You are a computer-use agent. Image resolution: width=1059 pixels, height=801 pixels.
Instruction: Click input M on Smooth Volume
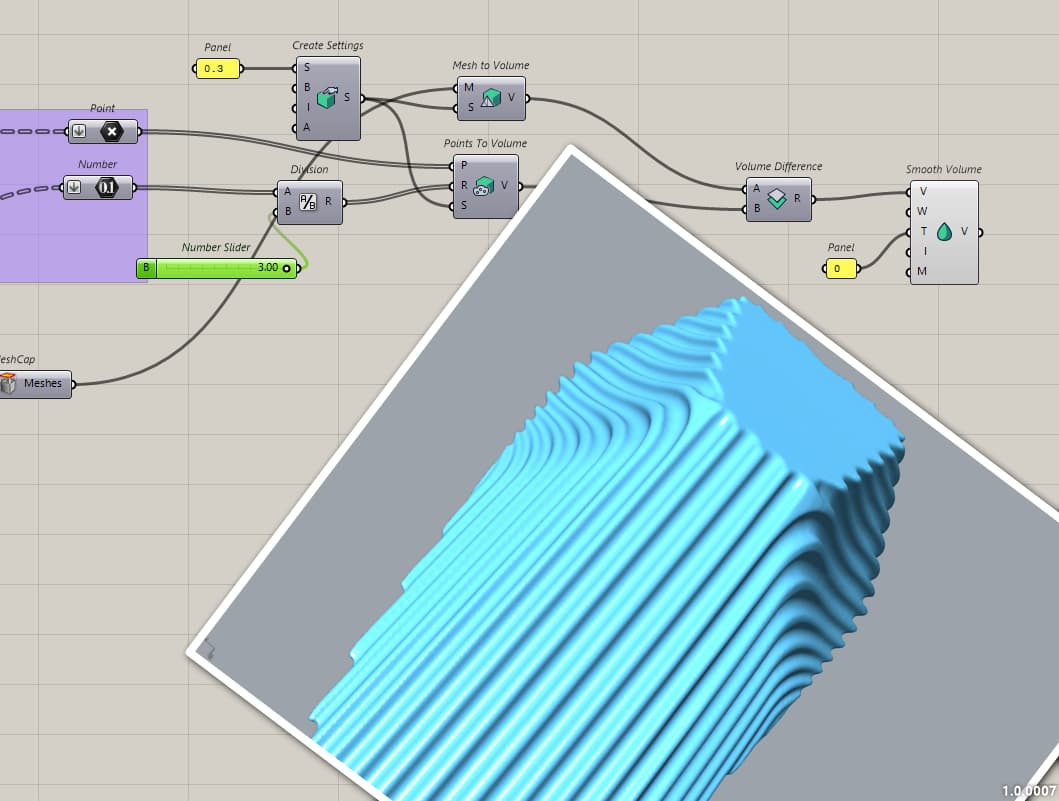click(x=922, y=271)
